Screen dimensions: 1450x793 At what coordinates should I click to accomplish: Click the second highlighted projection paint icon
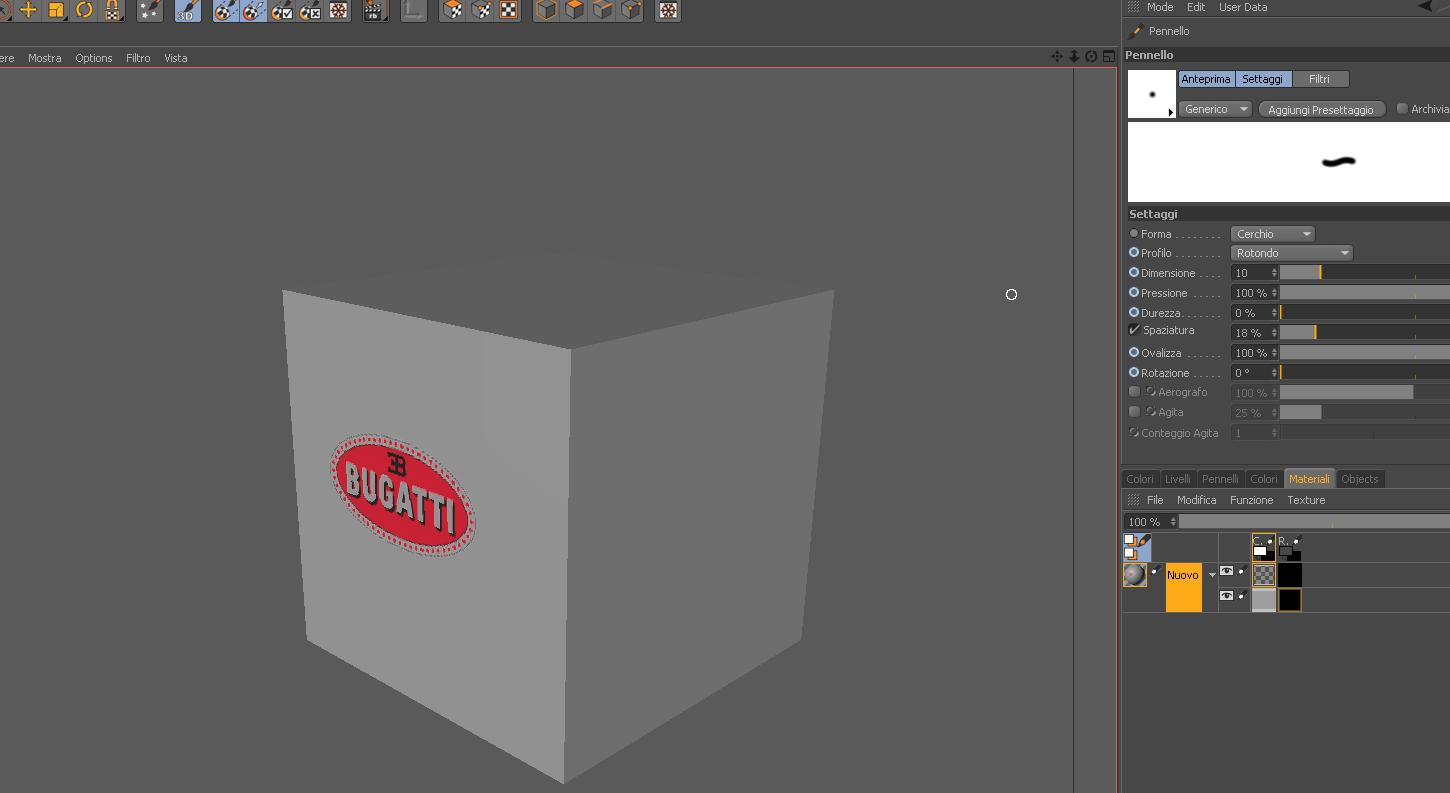(x=254, y=10)
